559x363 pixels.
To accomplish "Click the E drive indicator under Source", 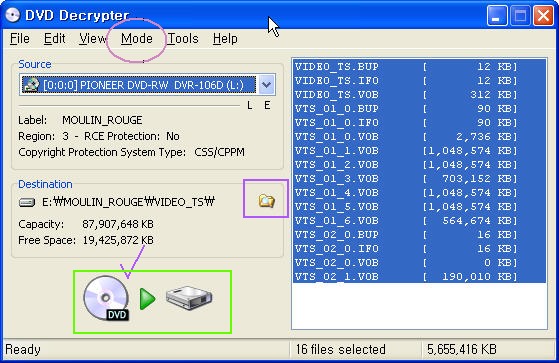I will (x=267, y=105).
